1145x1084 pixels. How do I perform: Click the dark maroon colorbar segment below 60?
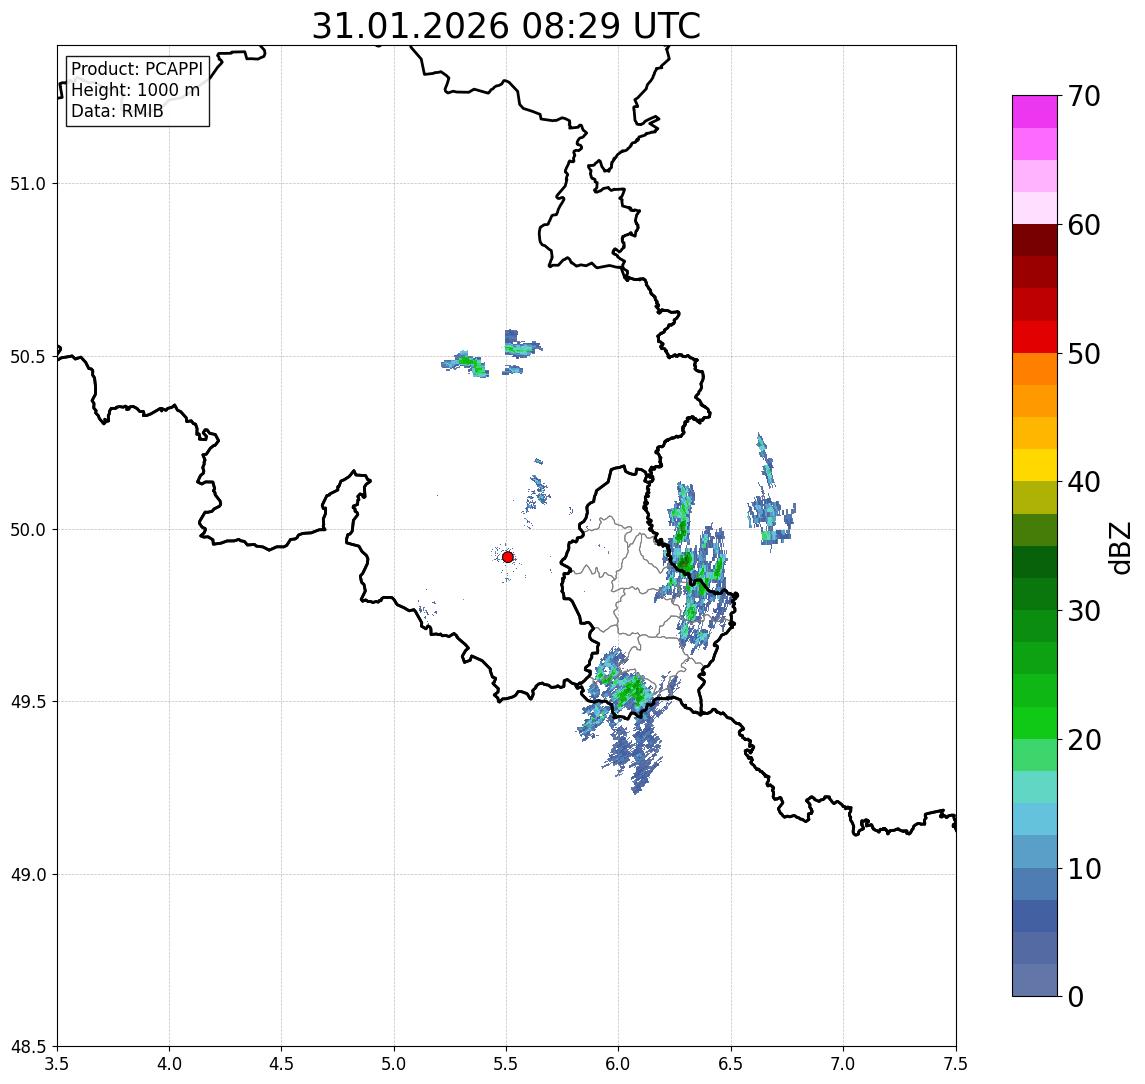point(1035,240)
